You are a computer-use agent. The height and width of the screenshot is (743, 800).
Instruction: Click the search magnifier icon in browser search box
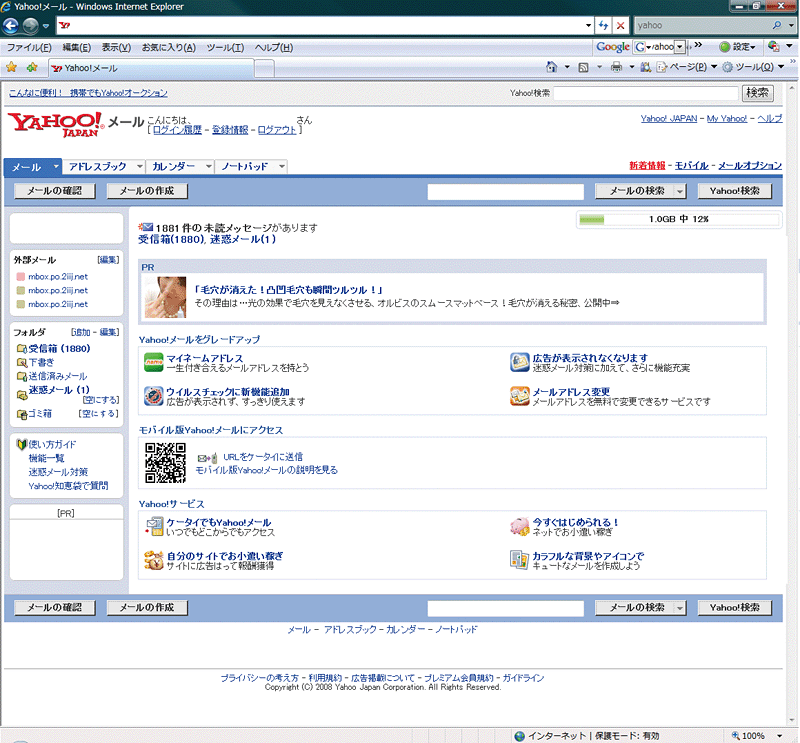[777, 24]
